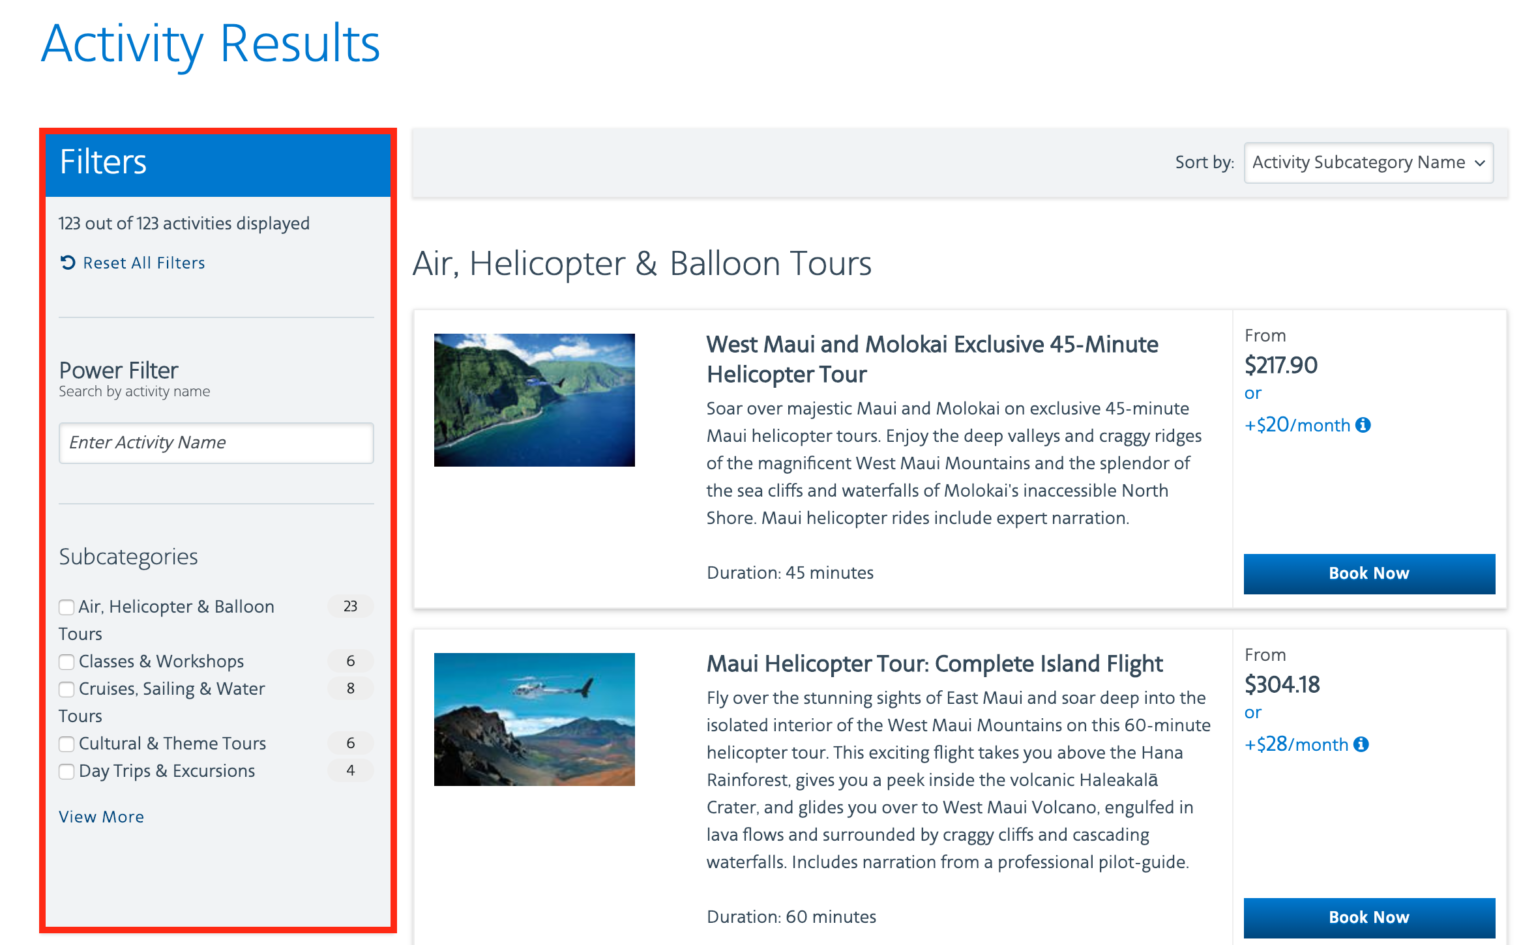Enable the Classes & Workshops checkbox

66,661
